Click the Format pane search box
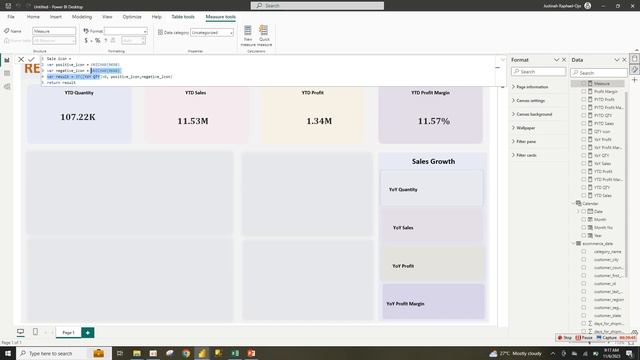Image resolution: width=640 pixels, height=360 pixels. click(538, 72)
